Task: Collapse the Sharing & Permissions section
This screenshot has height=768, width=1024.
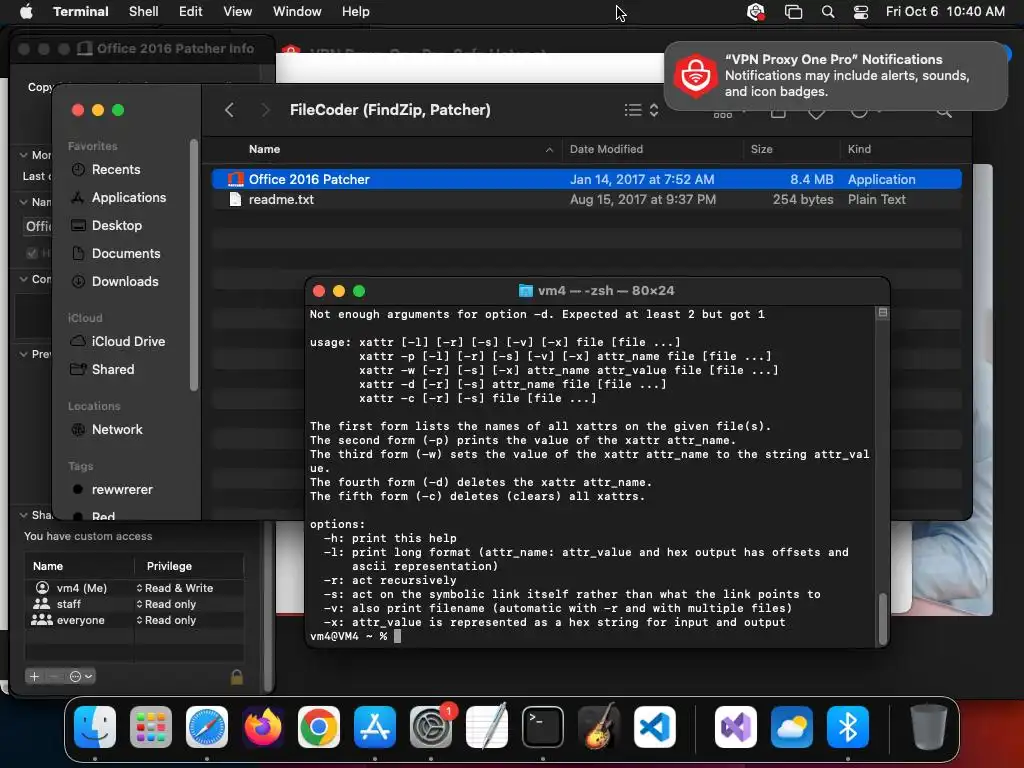Action: pyautogui.click(x=24, y=515)
